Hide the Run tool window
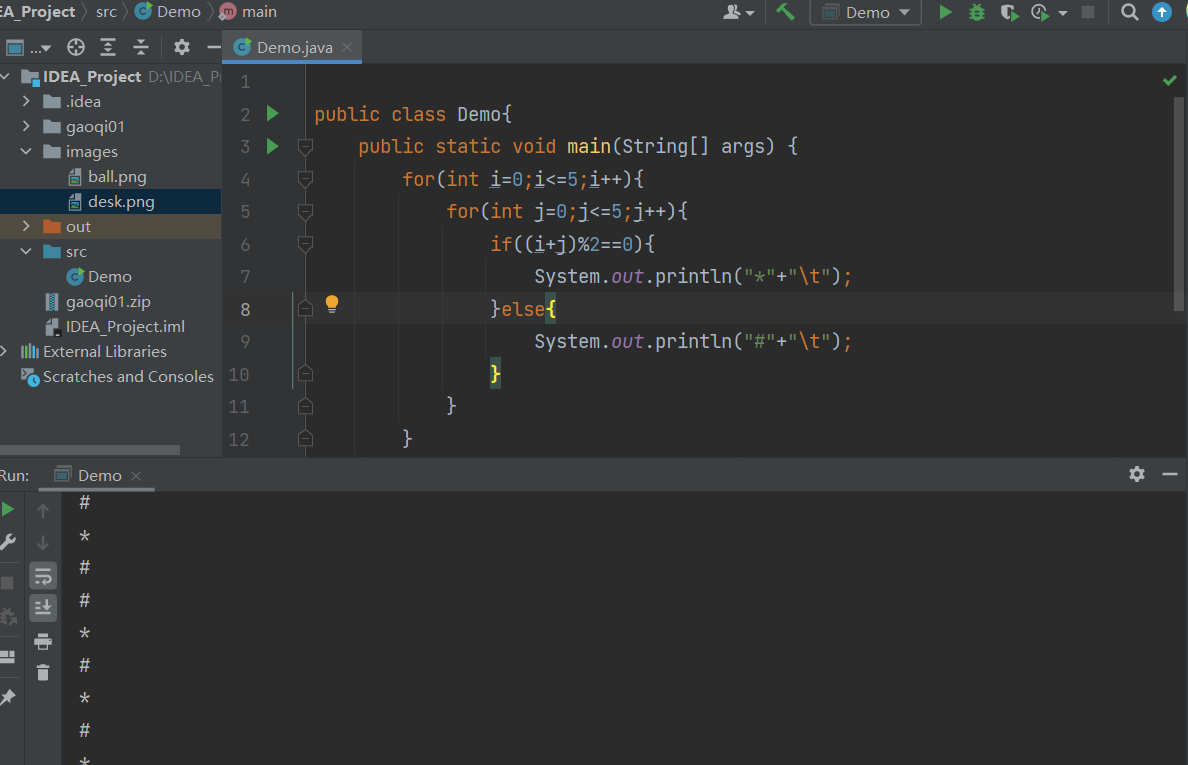 point(1170,474)
